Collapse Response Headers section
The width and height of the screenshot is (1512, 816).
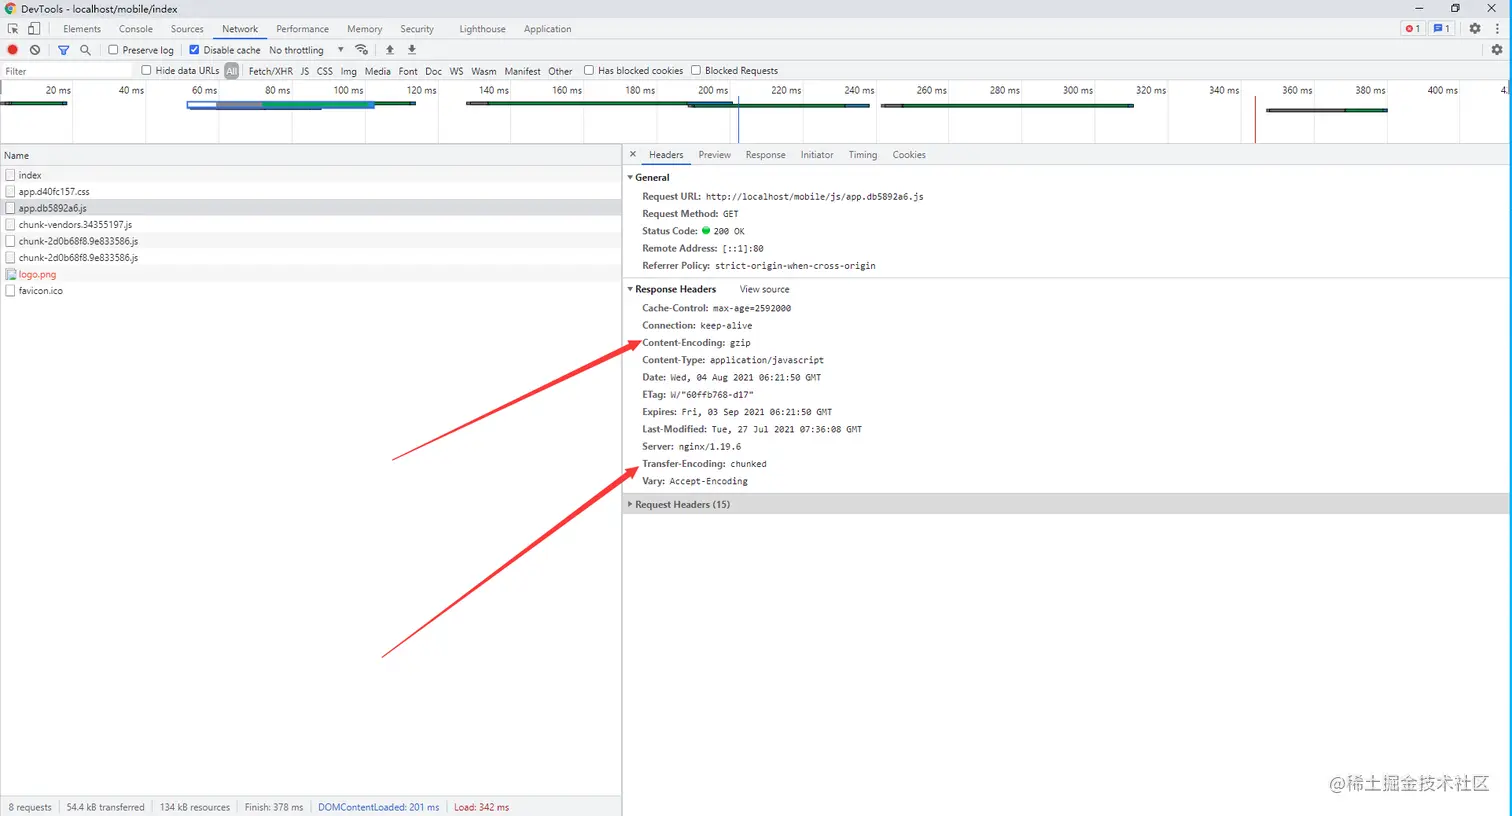(x=630, y=290)
